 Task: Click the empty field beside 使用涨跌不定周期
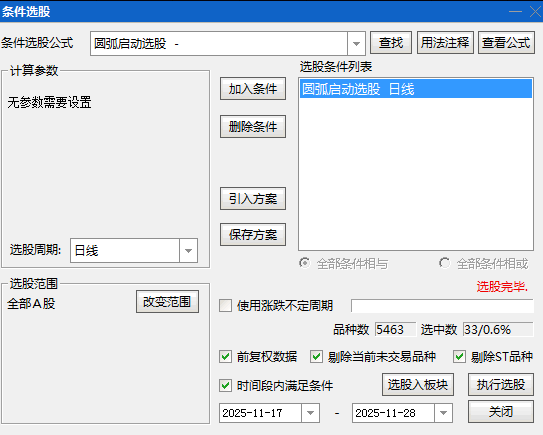[442, 306]
